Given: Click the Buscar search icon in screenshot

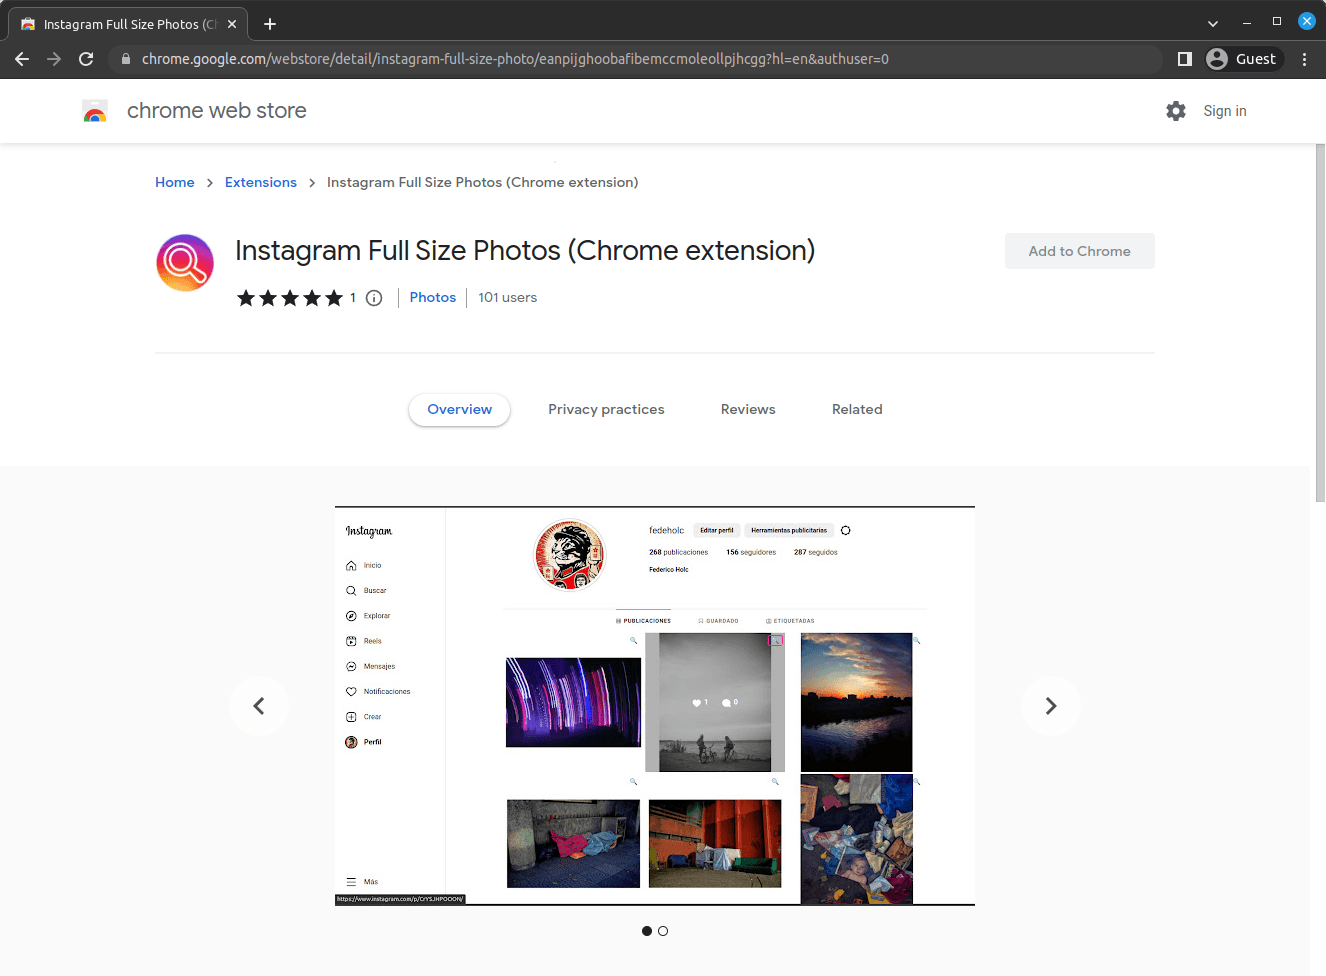Looking at the screenshot, I should (351, 591).
